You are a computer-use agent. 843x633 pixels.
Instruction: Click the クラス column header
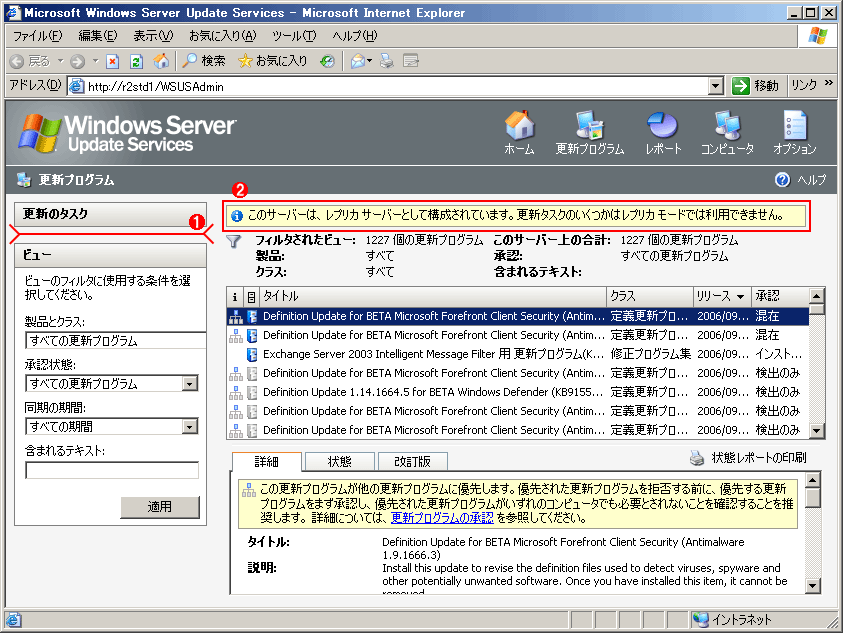coord(649,296)
